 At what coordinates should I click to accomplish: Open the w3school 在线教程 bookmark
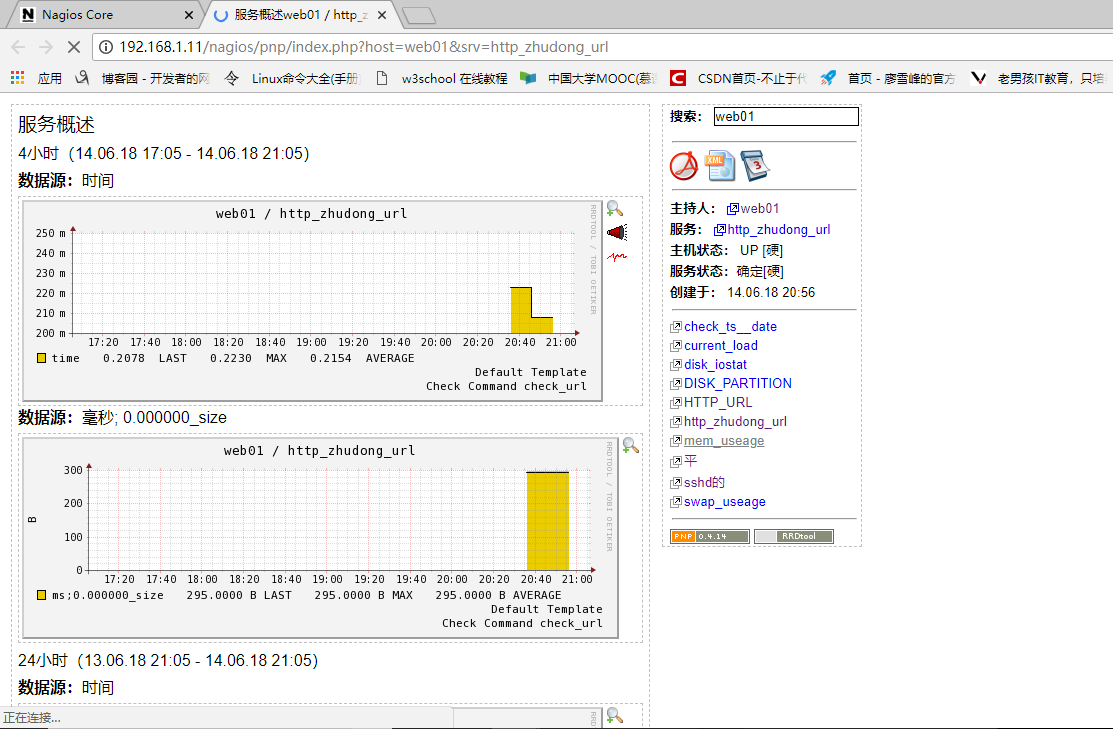pos(441,78)
